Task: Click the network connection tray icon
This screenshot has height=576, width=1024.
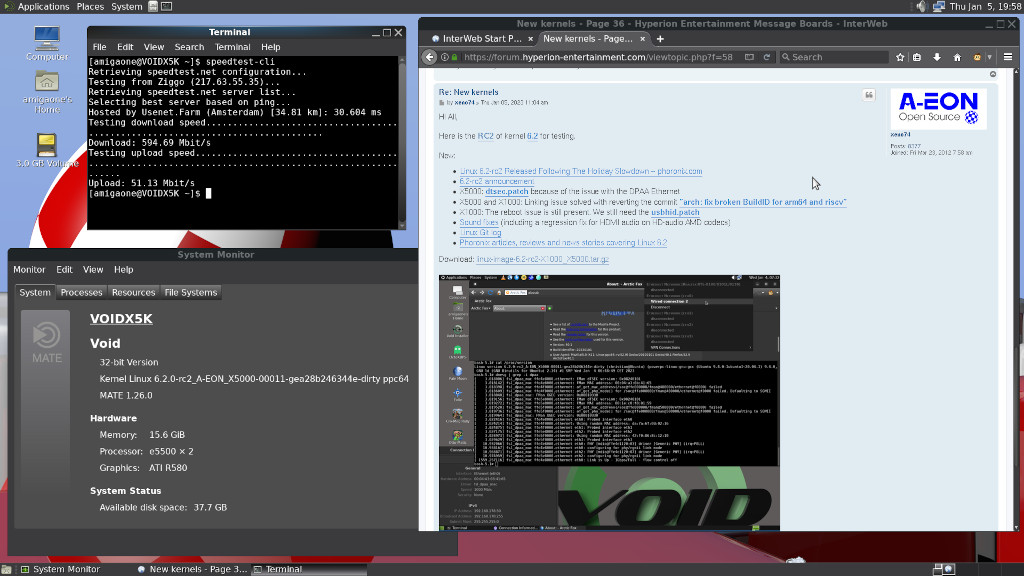Action: tap(938, 7)
